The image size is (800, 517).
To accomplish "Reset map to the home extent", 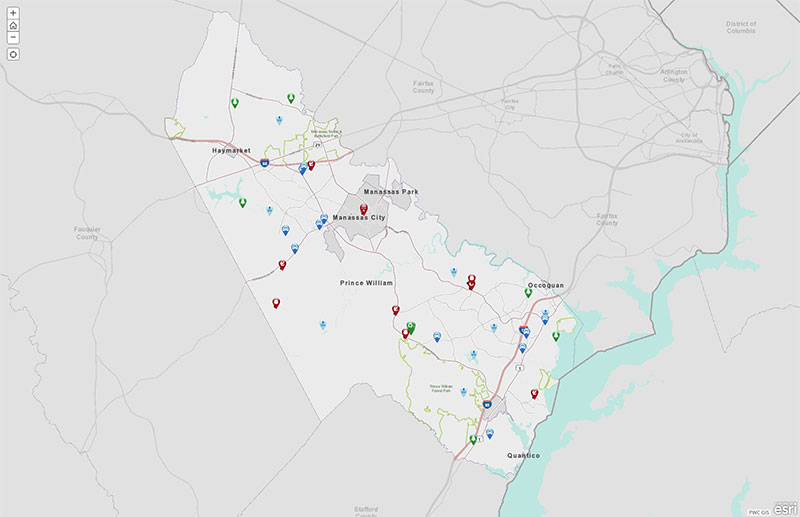I will 13,26.
